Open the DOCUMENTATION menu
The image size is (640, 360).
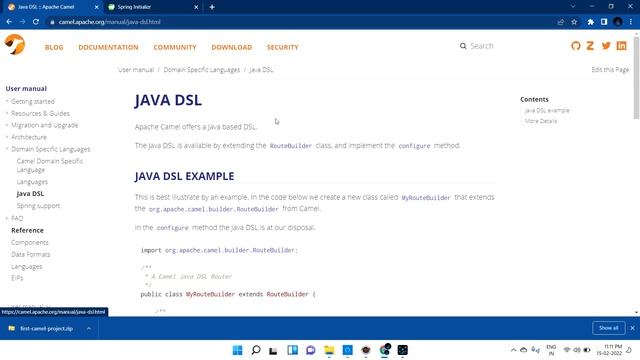tap(108, 47)
